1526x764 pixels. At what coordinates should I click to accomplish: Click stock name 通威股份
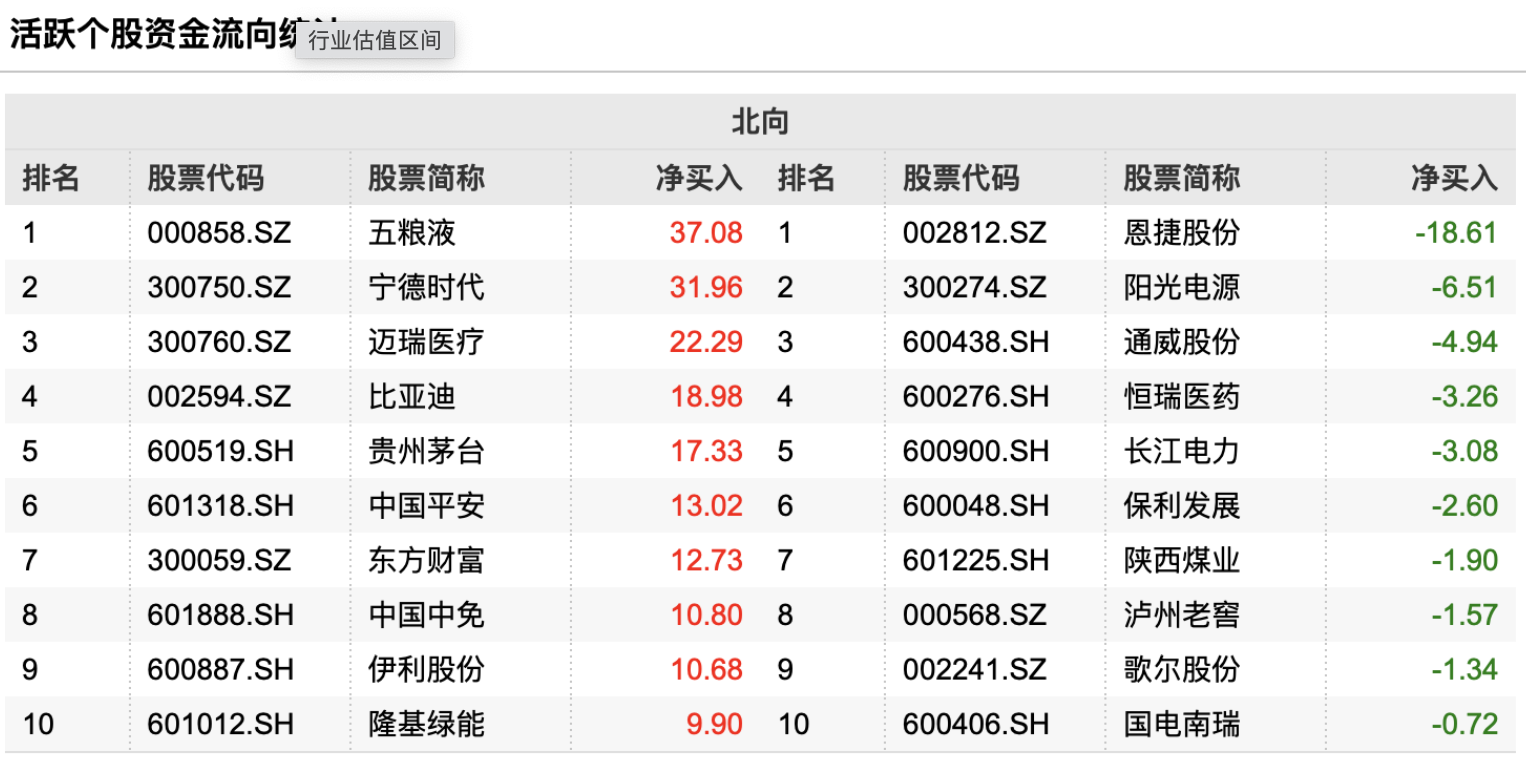tap(1182, 342)
